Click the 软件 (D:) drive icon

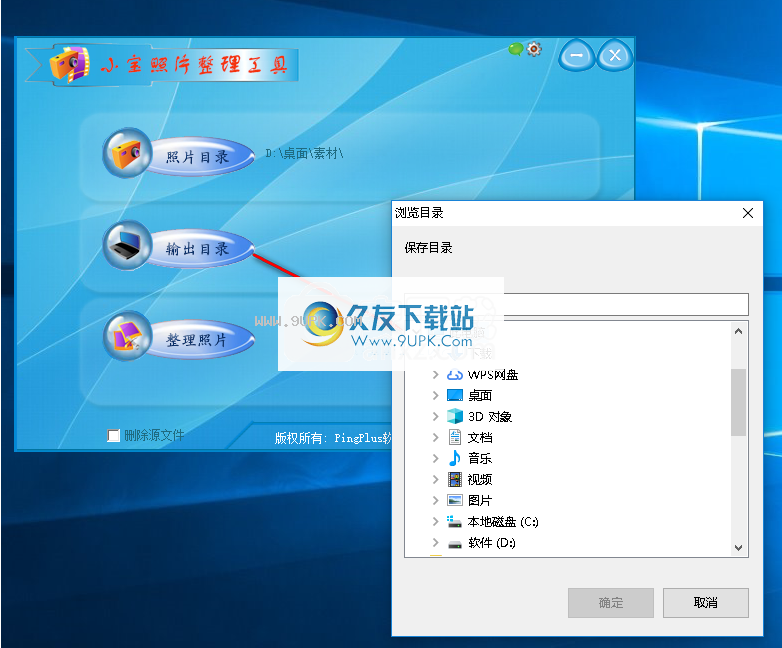[x=455, y=544]
